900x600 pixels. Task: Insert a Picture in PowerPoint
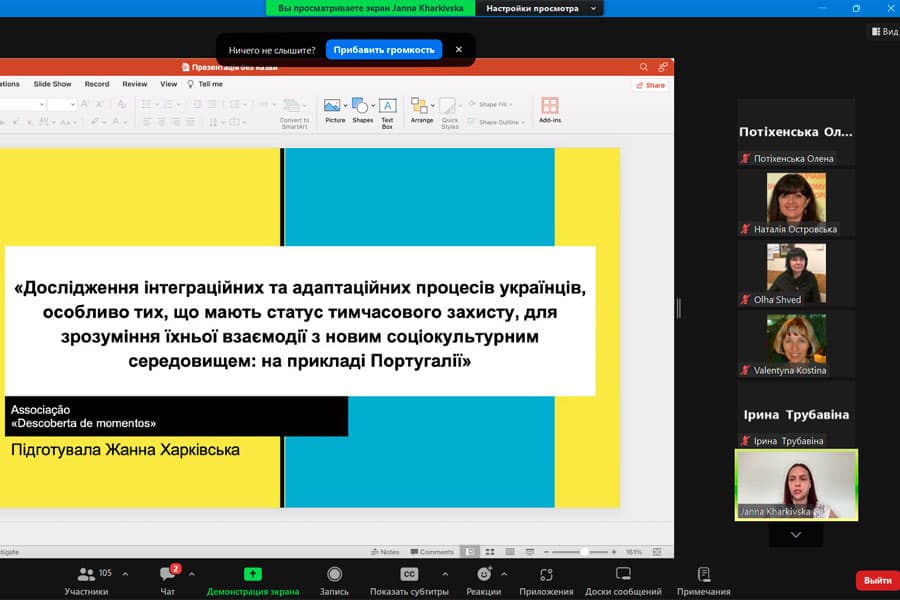point(333,105)
